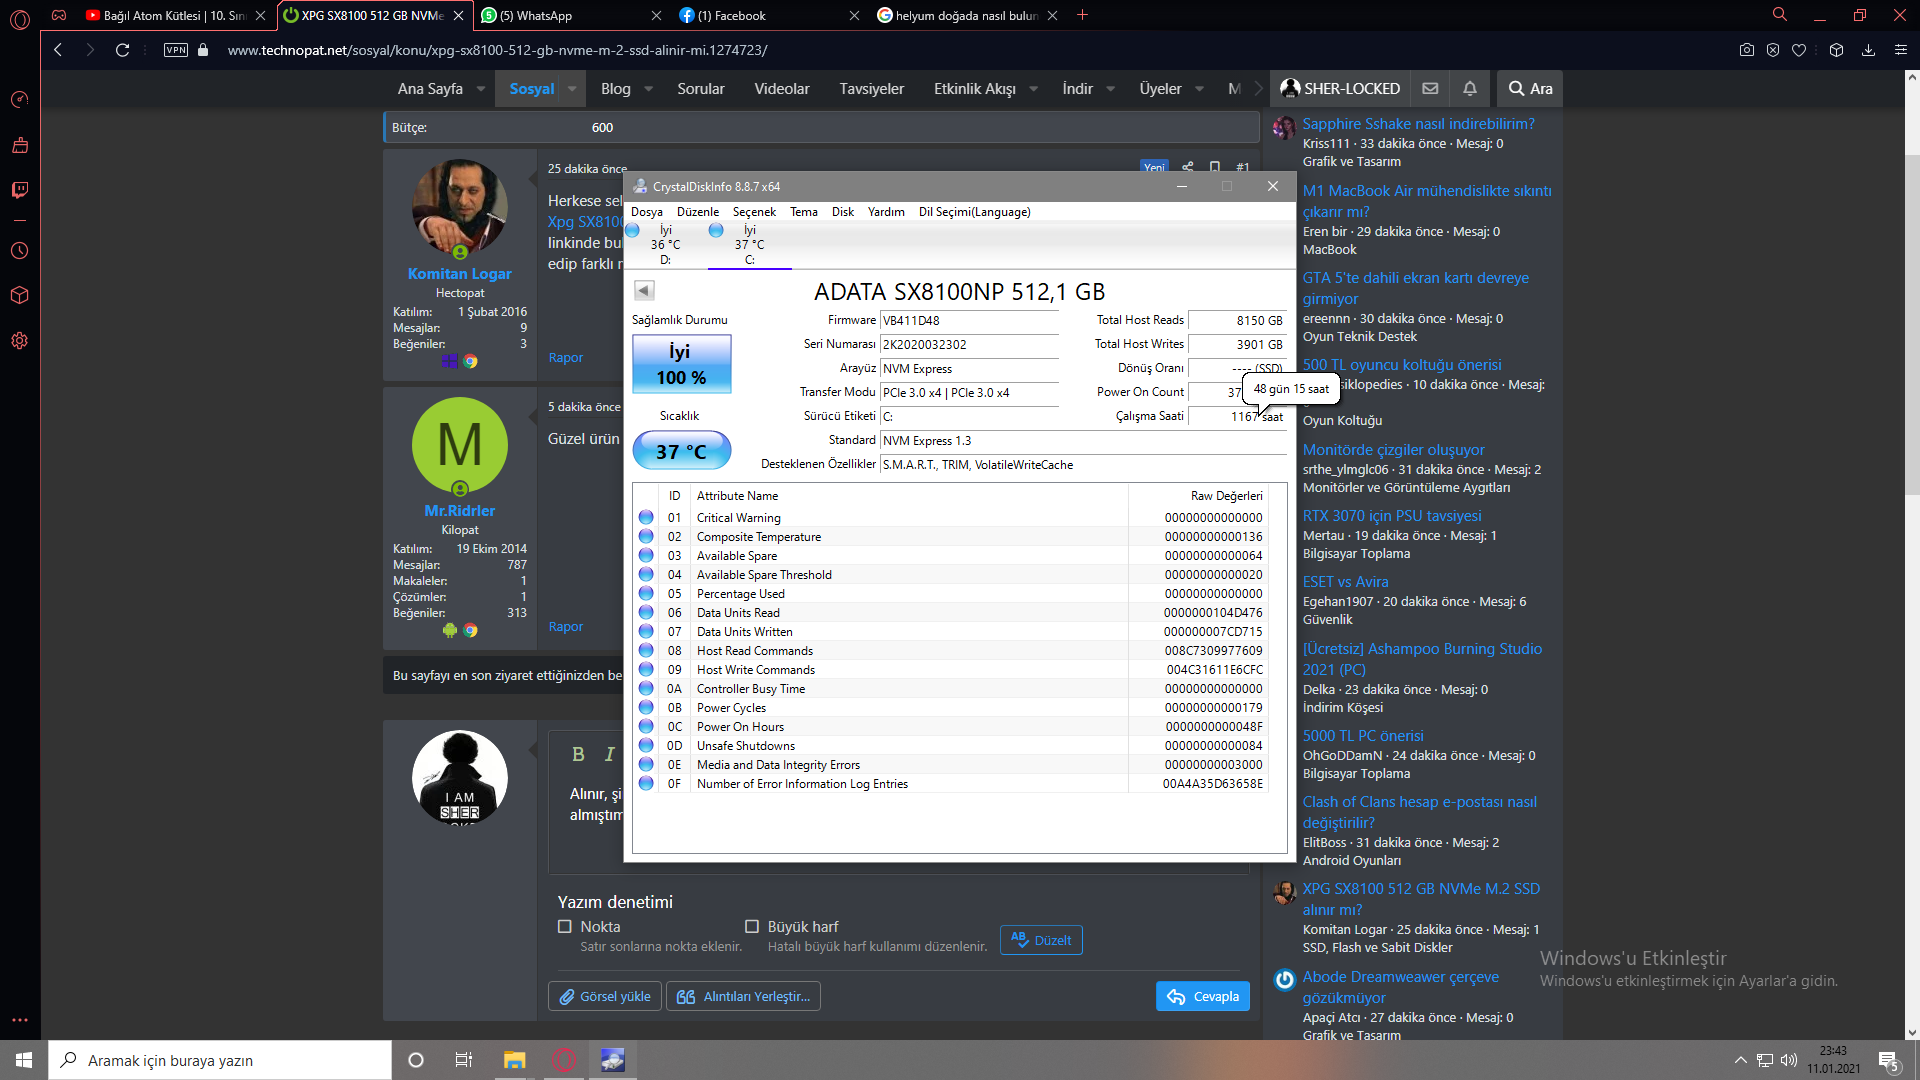Click the Opera history clock icon

click(19, 251)
